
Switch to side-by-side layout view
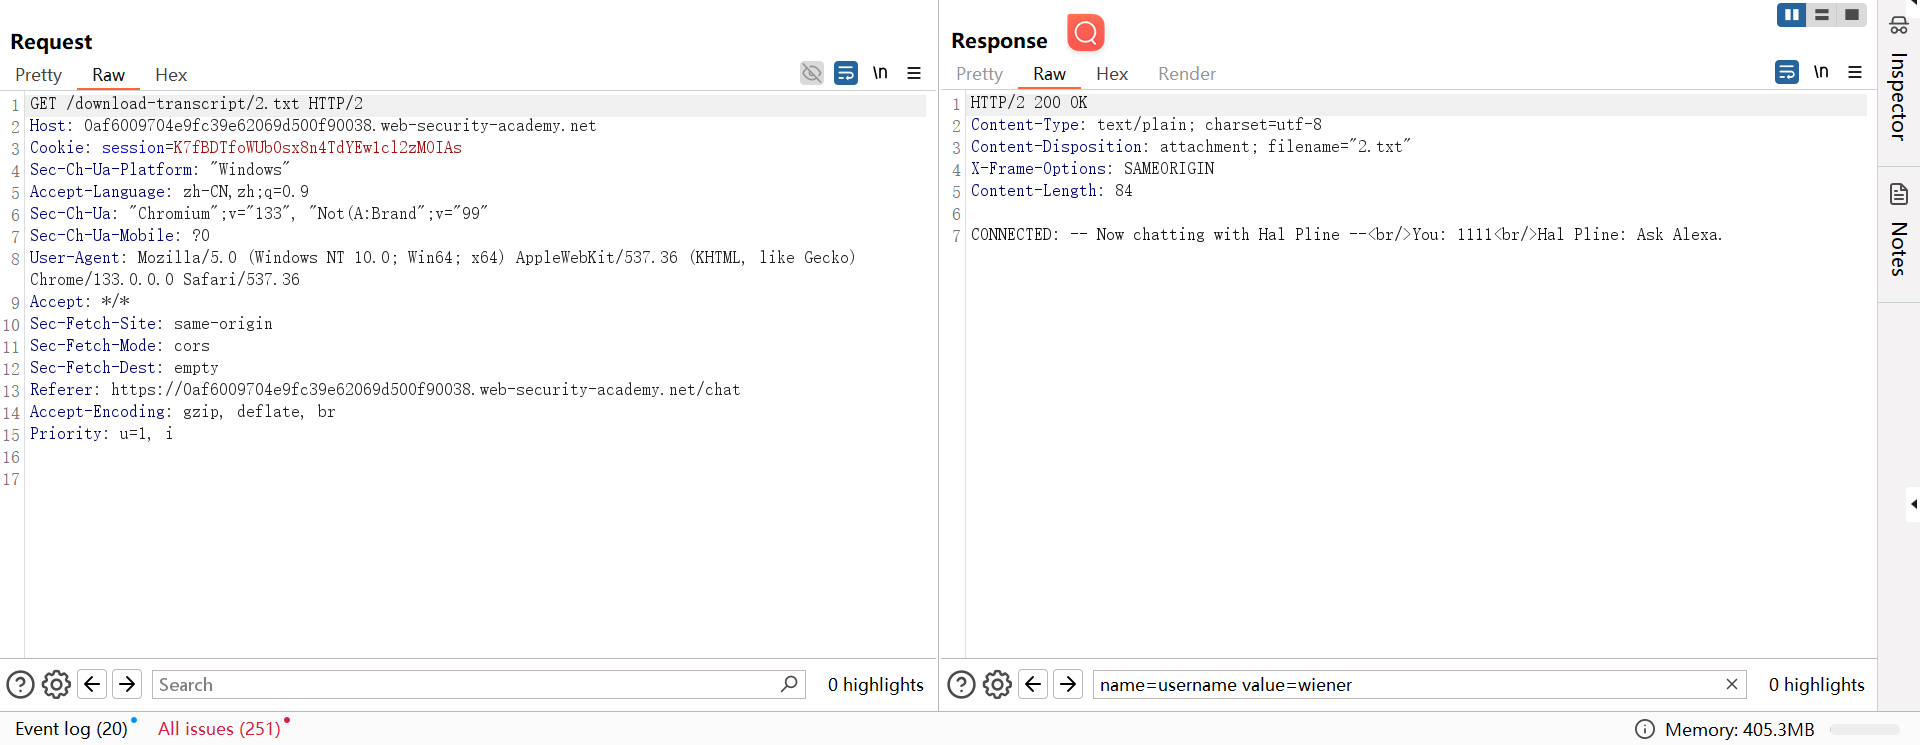[1791, 15]
